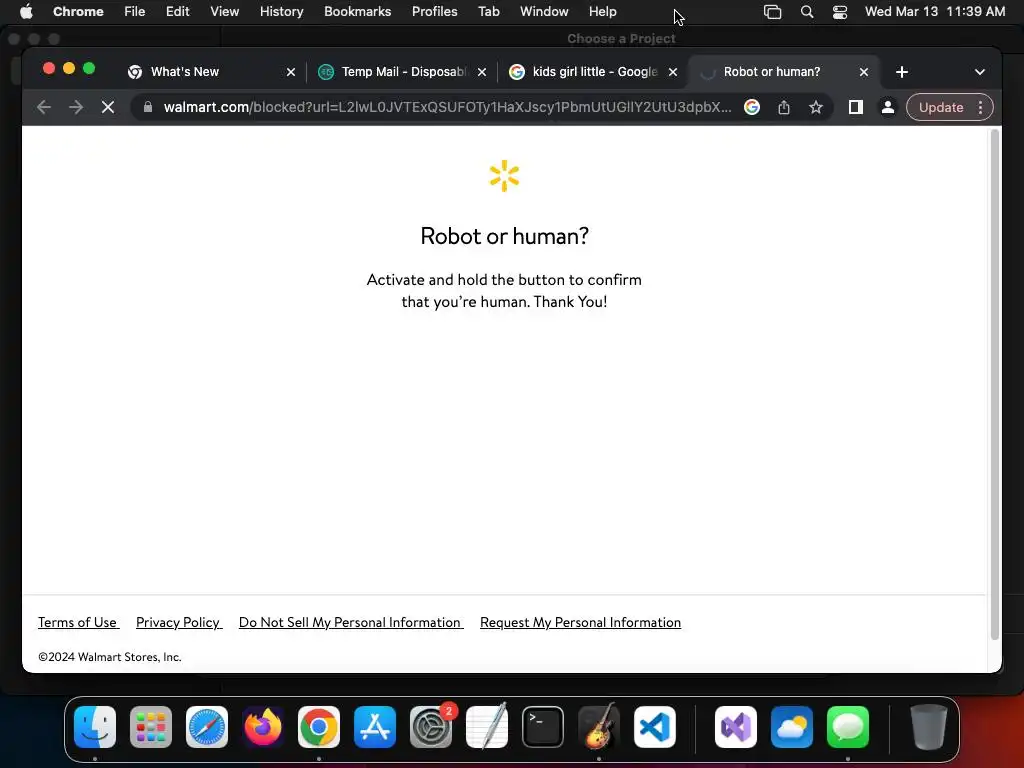Launch Firefox from the Dock
The height and width of the screenshot is (768, 1024).
263,727
